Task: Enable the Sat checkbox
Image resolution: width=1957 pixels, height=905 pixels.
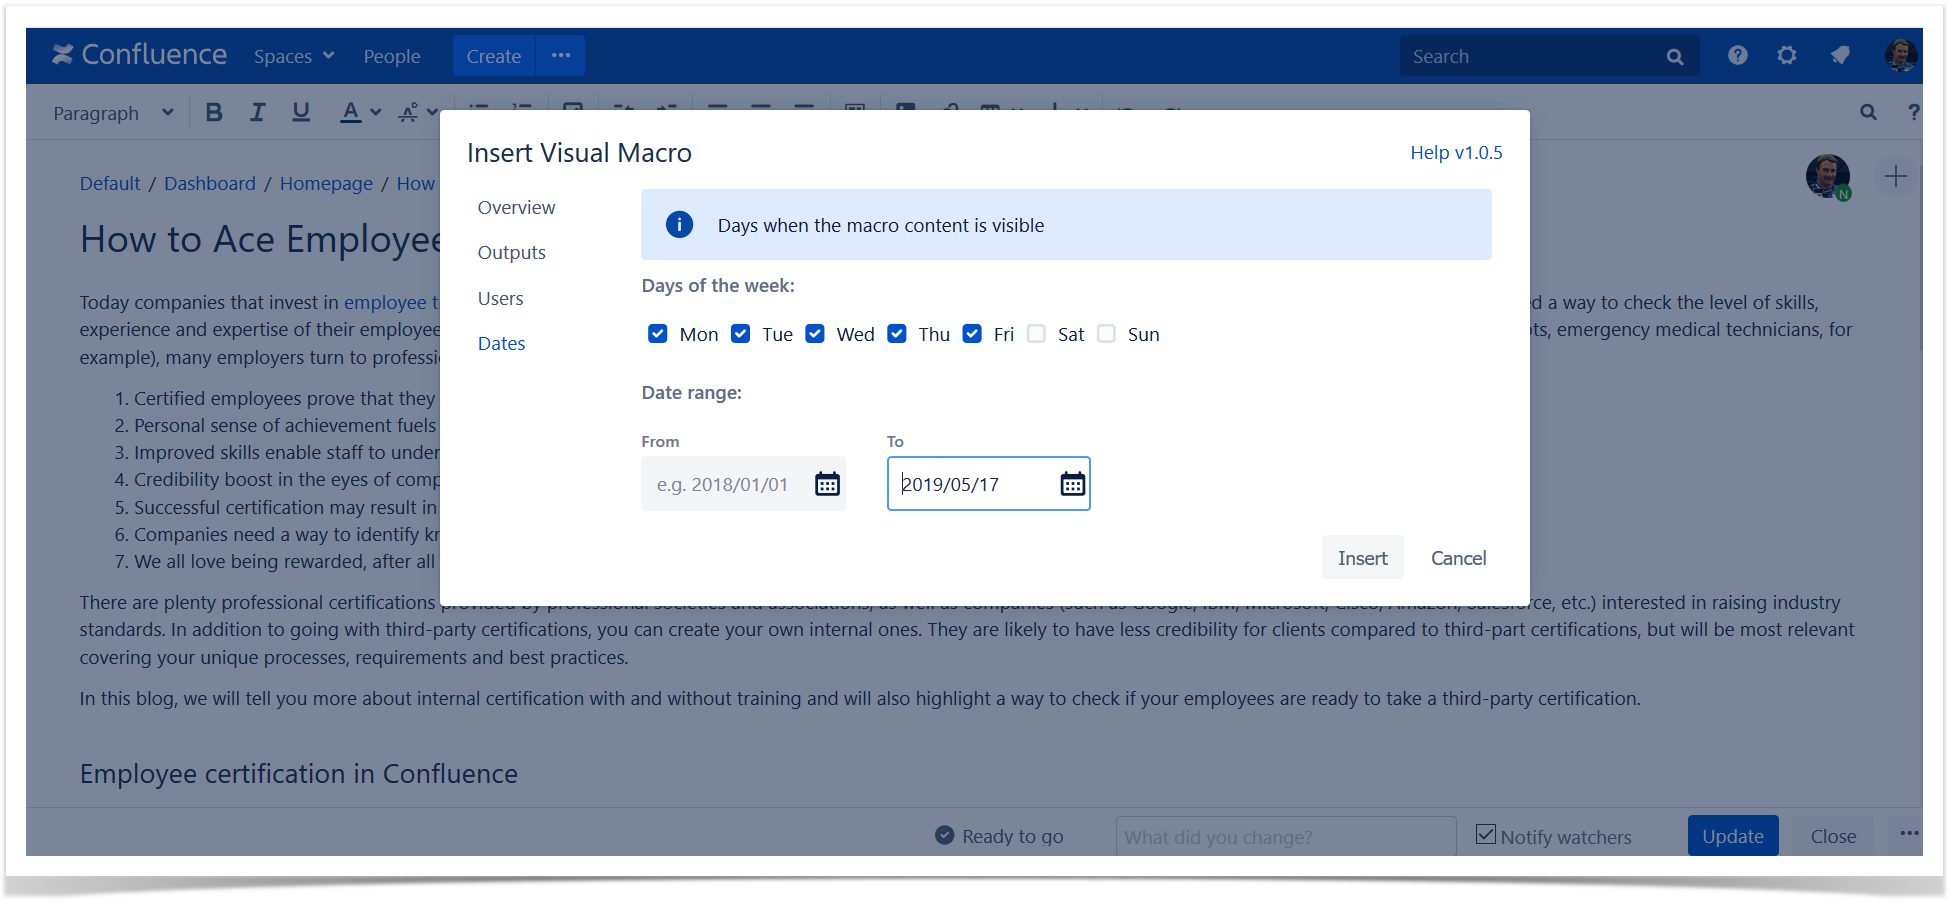Action: (1037, 334)
